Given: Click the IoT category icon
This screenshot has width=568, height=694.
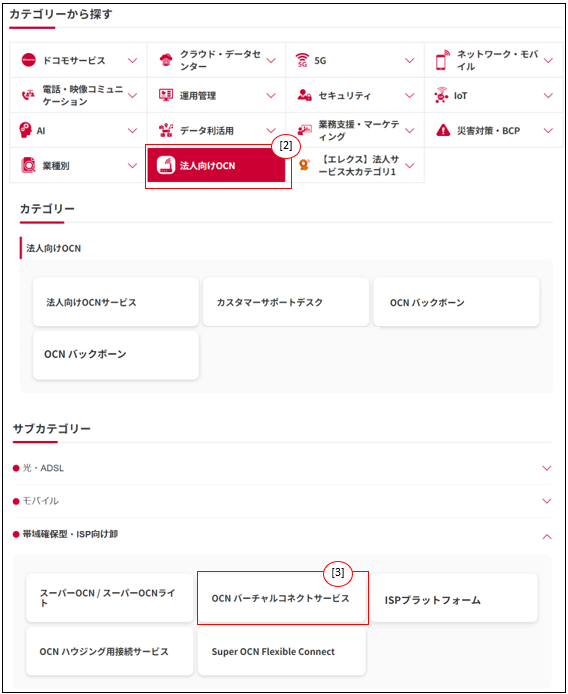Looking at the screenshot, I should pyautogui.click(x=441, y=95).
